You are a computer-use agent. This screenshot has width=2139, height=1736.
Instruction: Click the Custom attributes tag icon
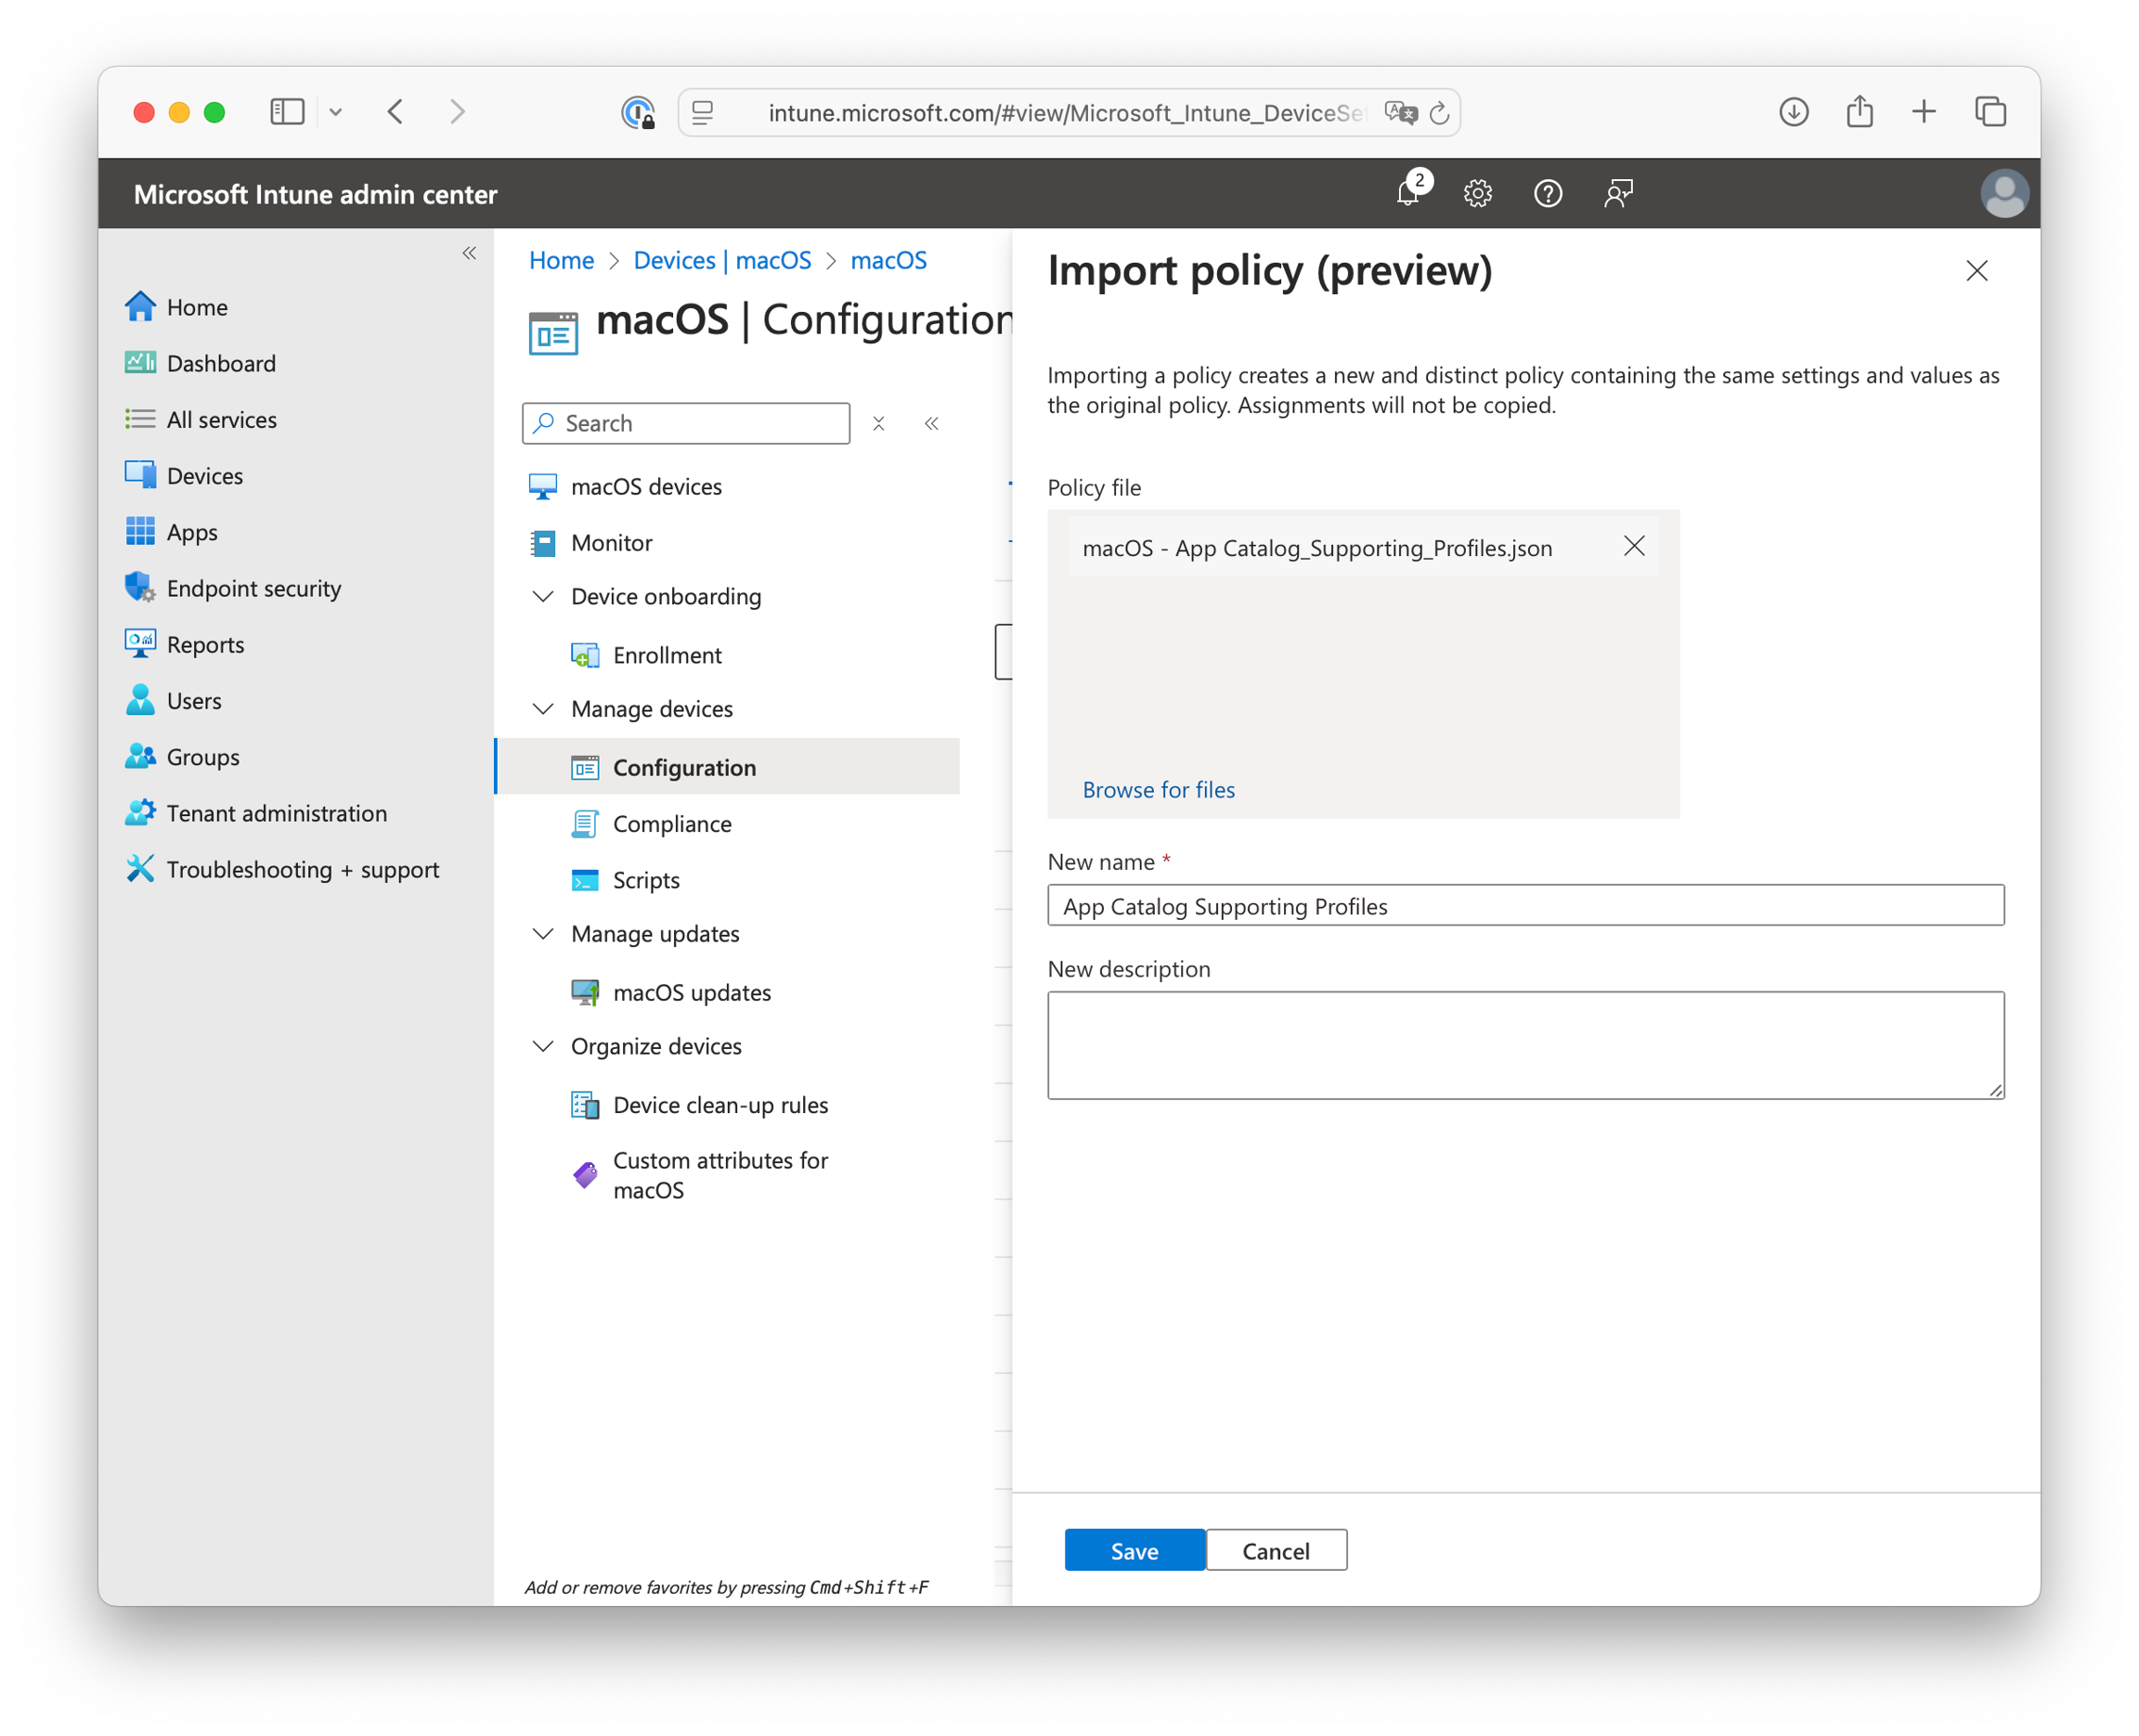tap(585, 1175)
